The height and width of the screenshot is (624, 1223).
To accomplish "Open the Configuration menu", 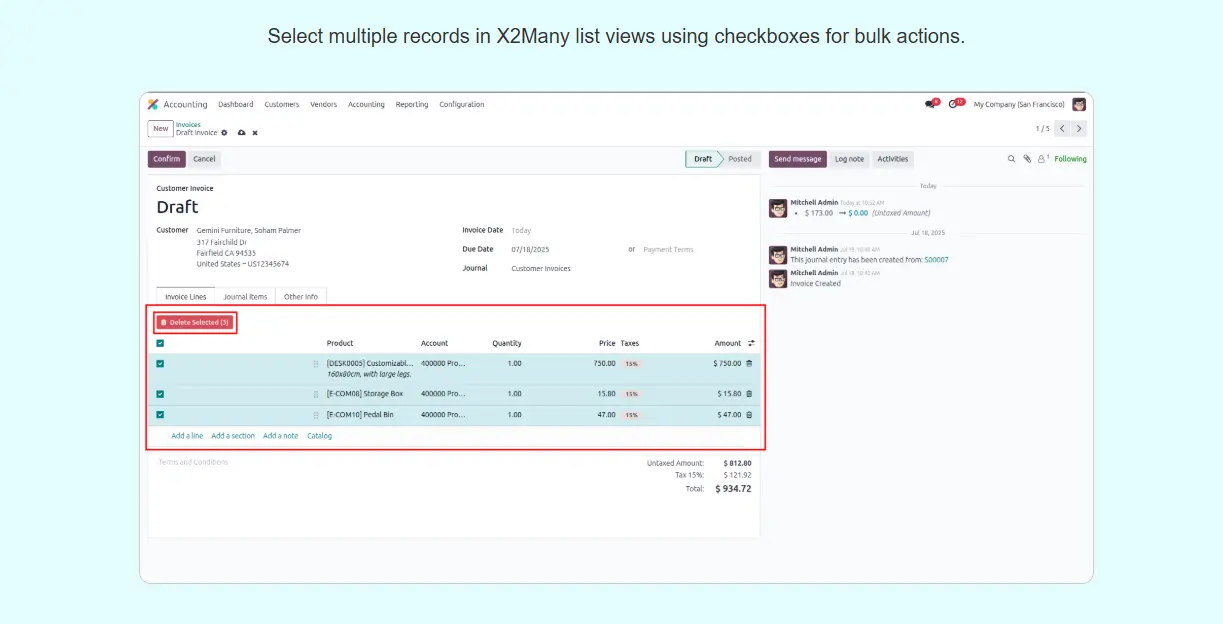I will click(461, 104).
